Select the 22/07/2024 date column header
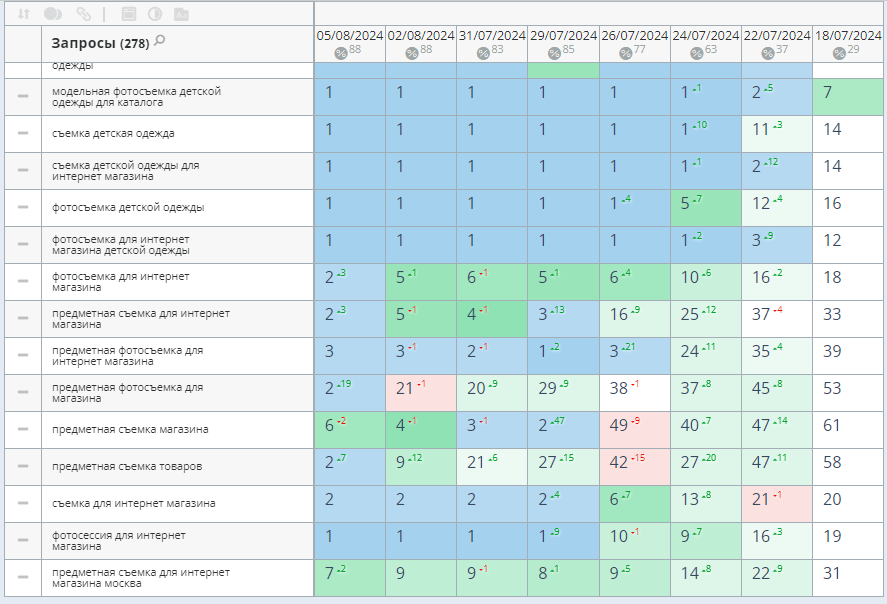887x604 pixels. [777, 35]
